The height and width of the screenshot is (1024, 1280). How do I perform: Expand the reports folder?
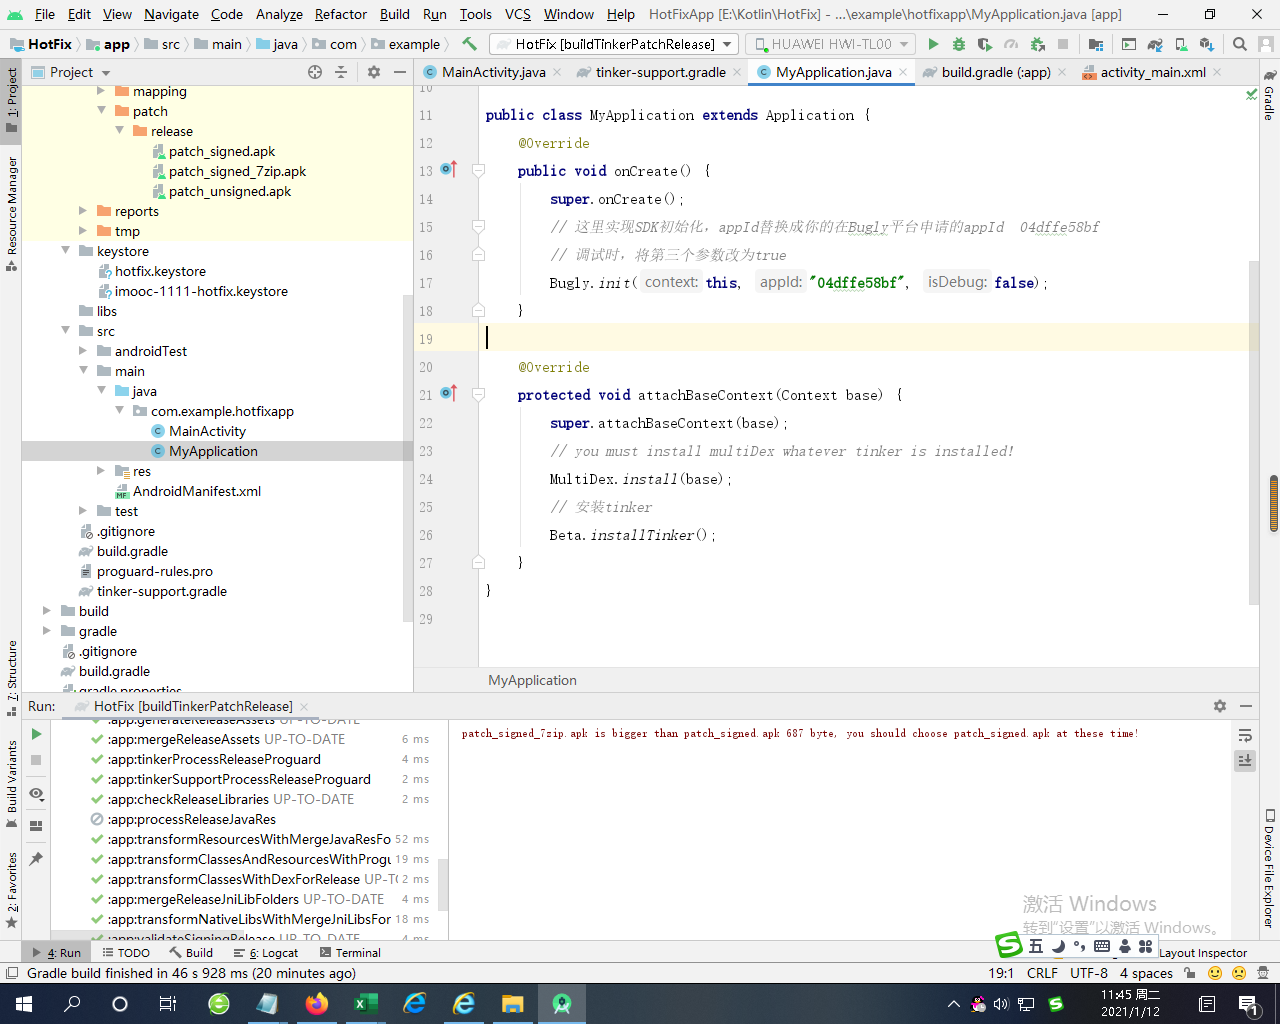click(x=83, y=211)
